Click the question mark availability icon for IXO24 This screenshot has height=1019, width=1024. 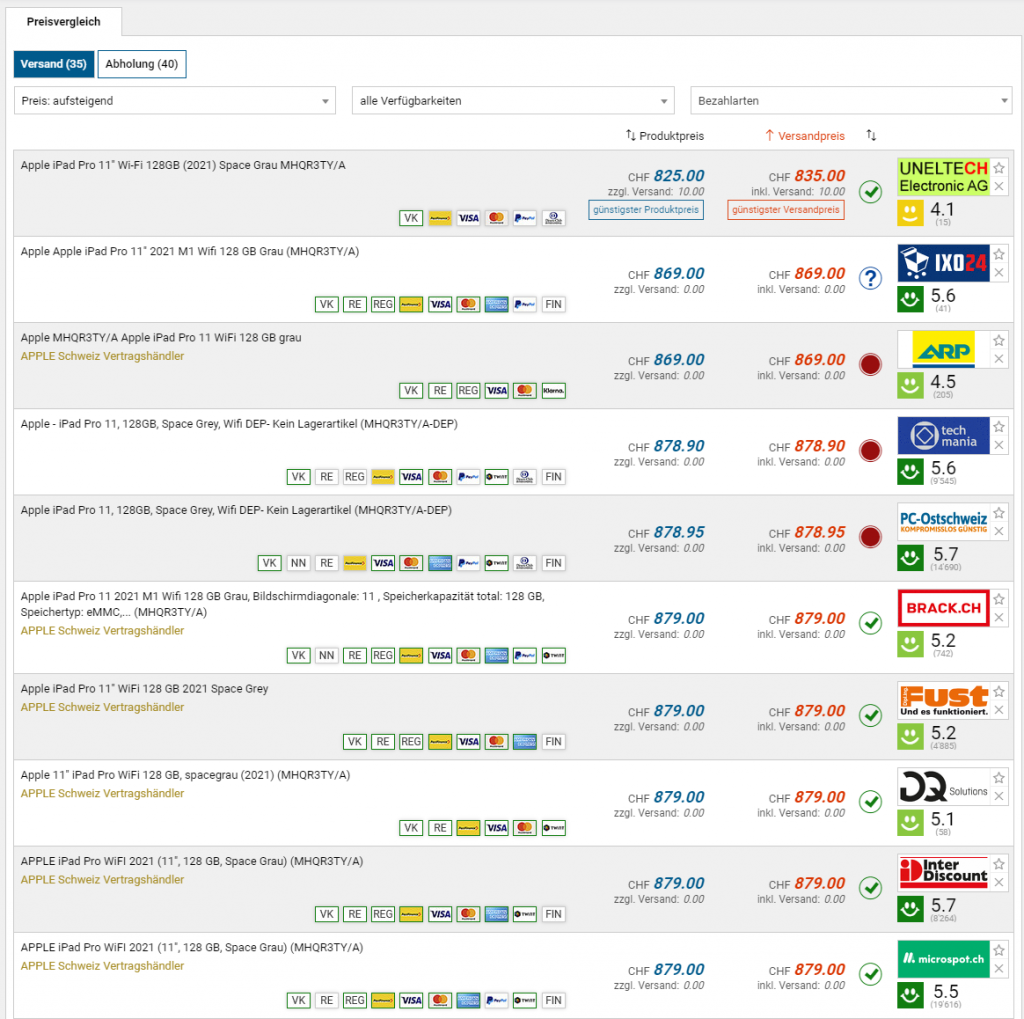870,279
